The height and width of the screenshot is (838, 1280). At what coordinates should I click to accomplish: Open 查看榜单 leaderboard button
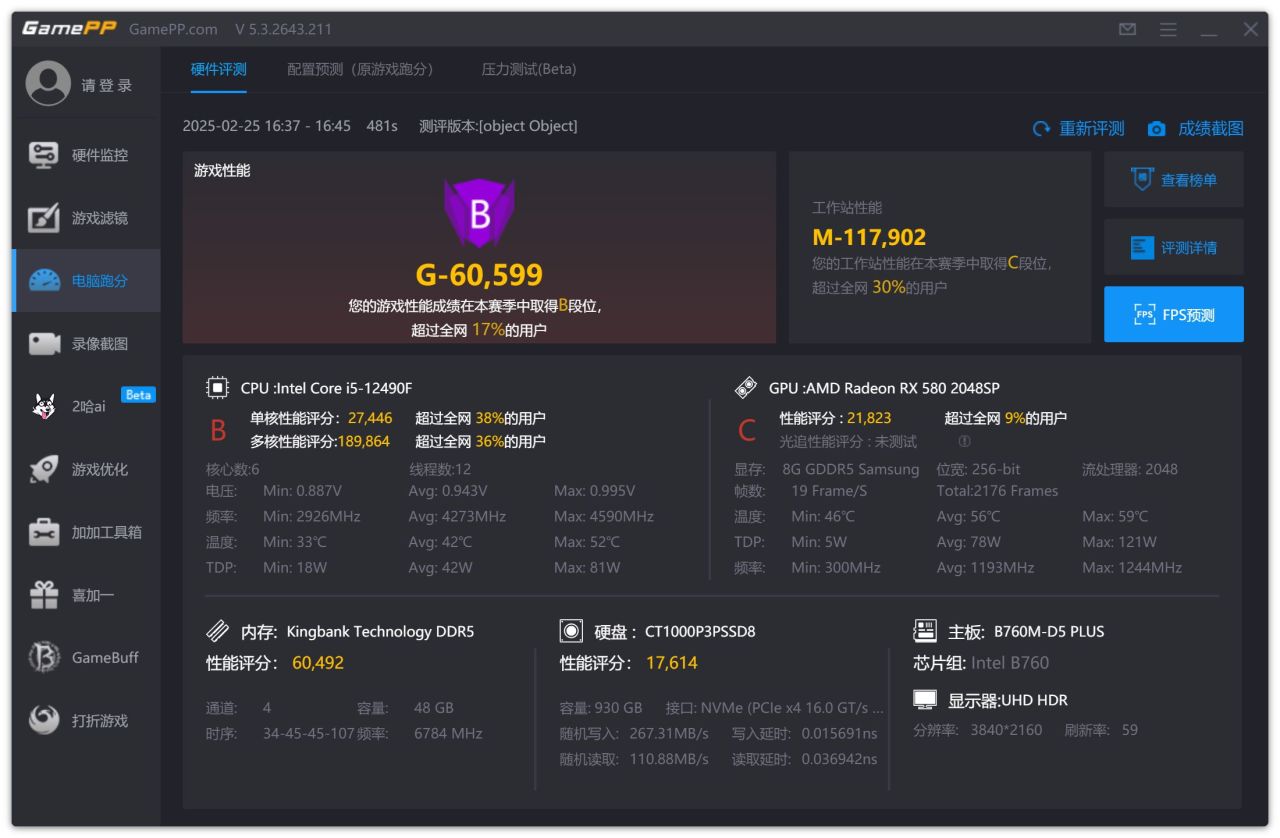coord(1174,180)
